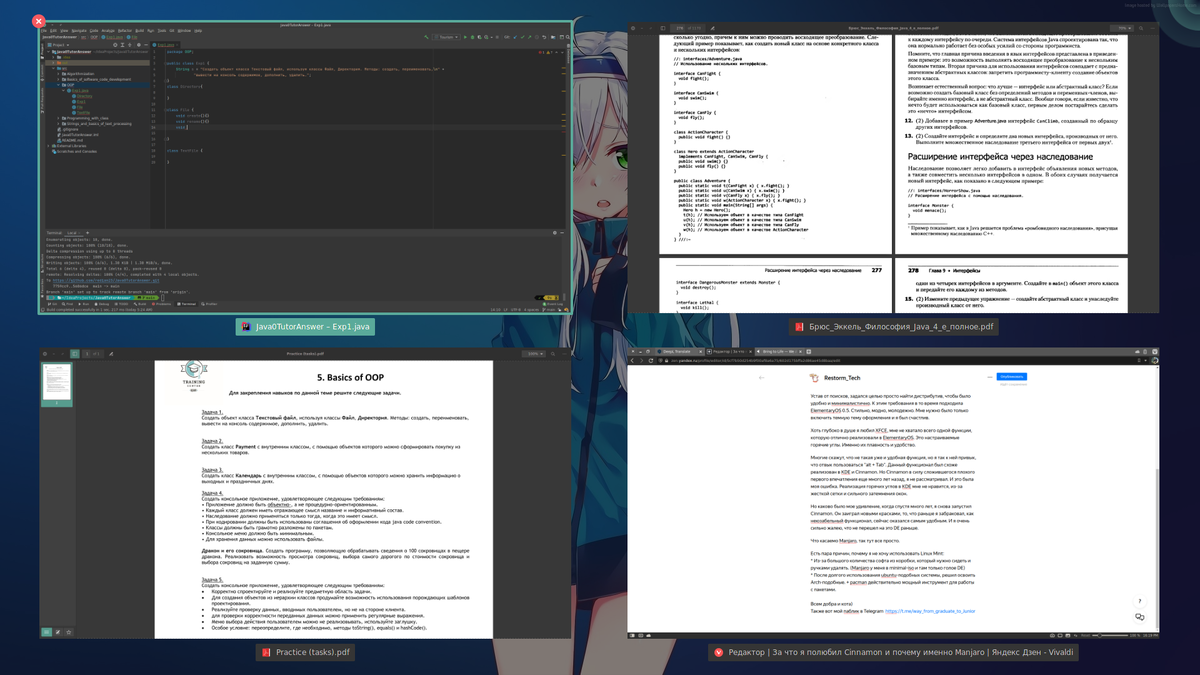Select the TextFile class in IntelliJ project tree

pos(80,113)
